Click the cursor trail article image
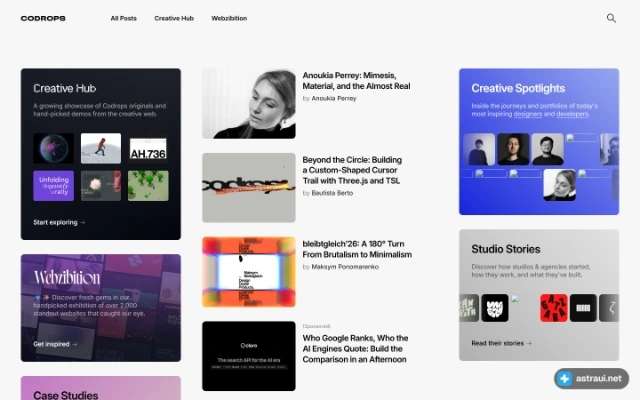This screenshot has width=640, height=400. [249, 188]
